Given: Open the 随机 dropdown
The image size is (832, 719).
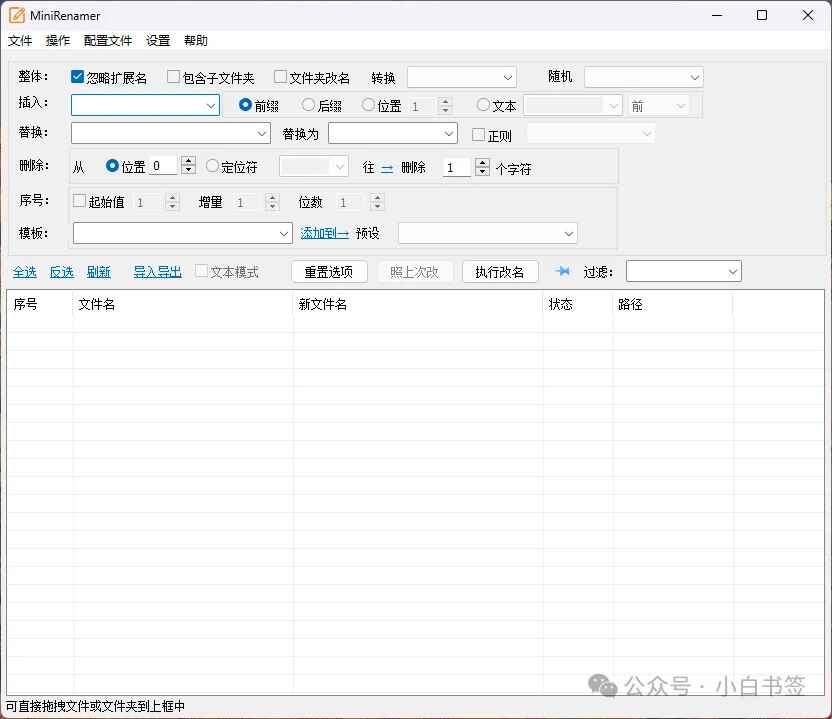Looking at the screenshot, I should pyautogui.click(x=644, y=77).
